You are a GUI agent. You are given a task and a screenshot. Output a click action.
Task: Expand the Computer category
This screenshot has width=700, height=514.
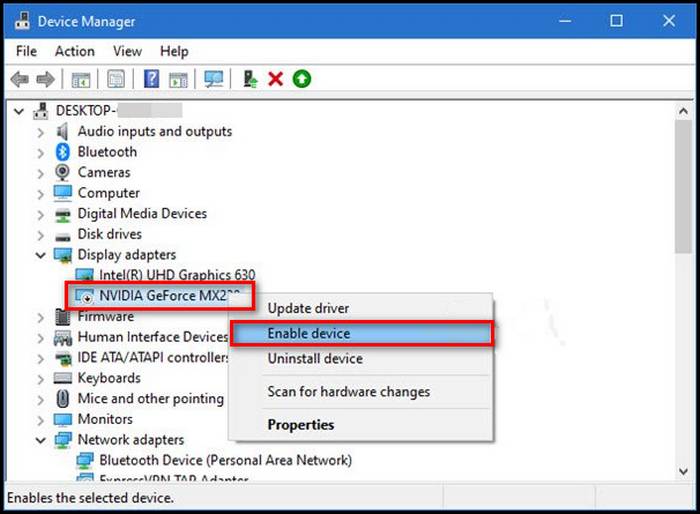[x=41, y=194]
